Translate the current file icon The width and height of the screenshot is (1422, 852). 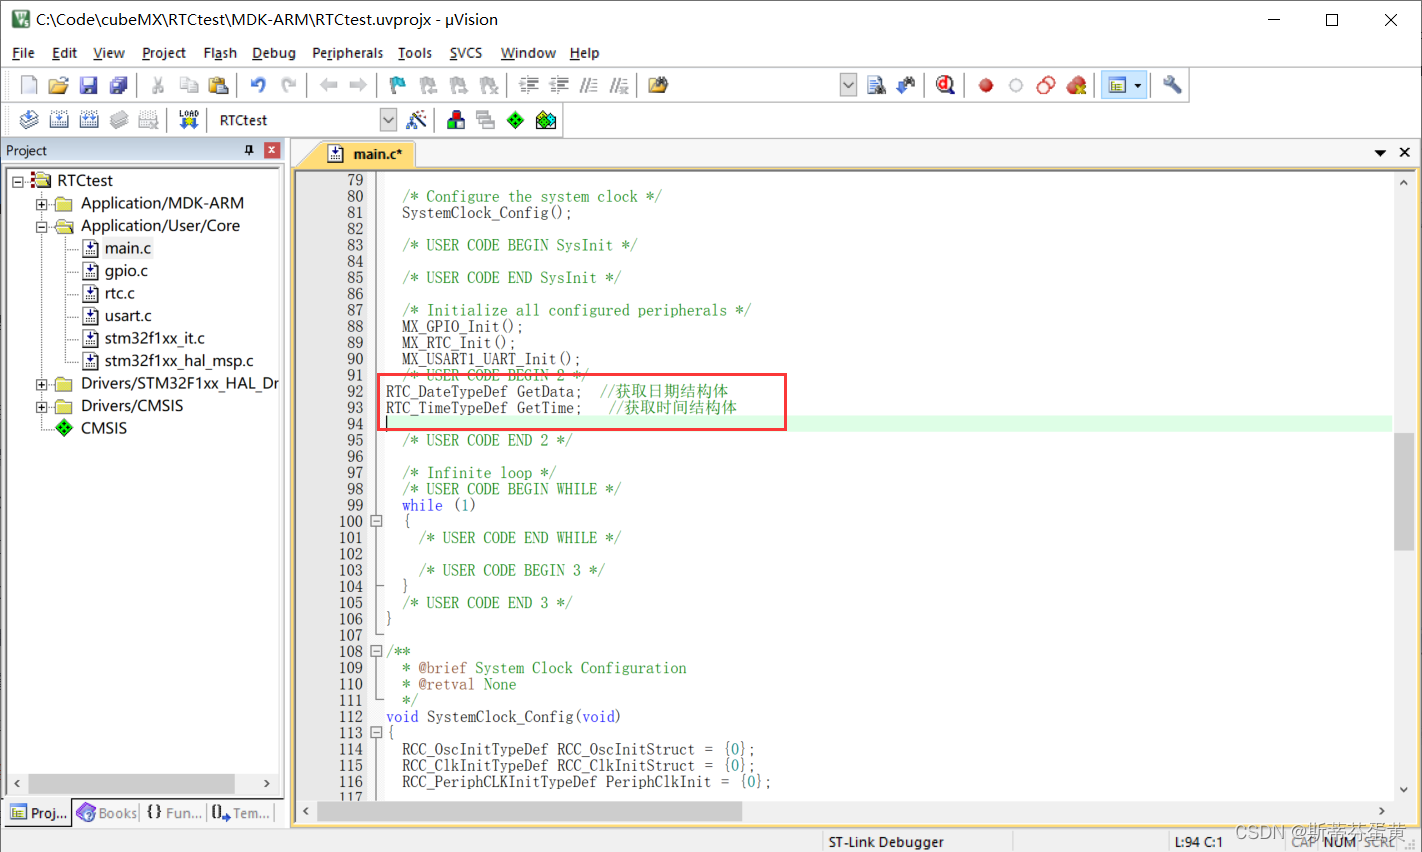pos(29,120)
